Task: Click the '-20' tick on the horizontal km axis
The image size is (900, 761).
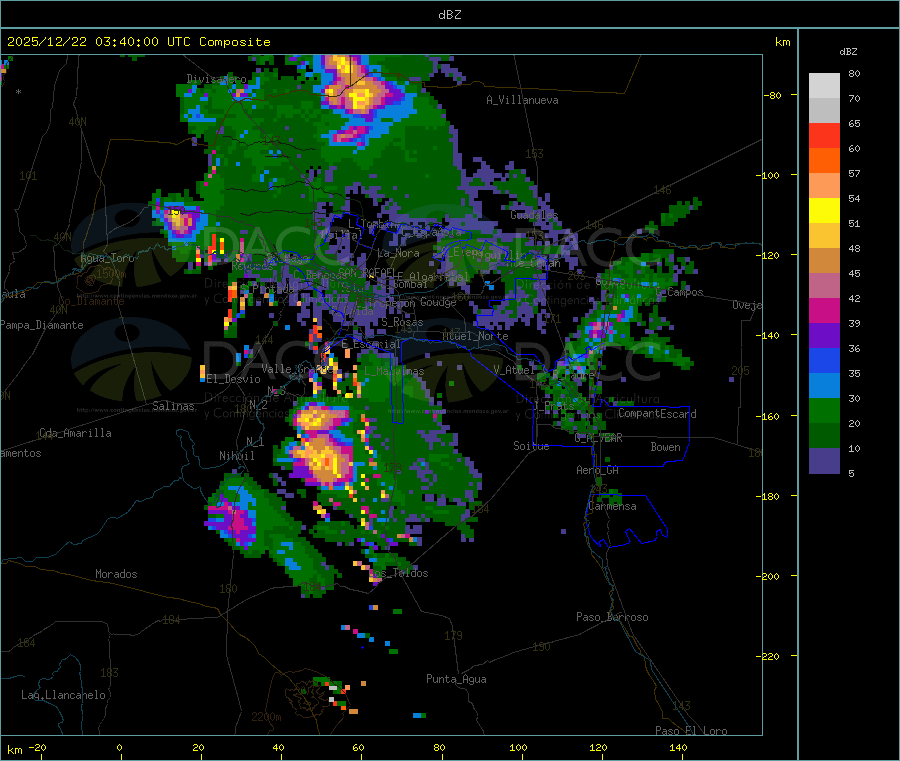Action: [x=37, y=747]
